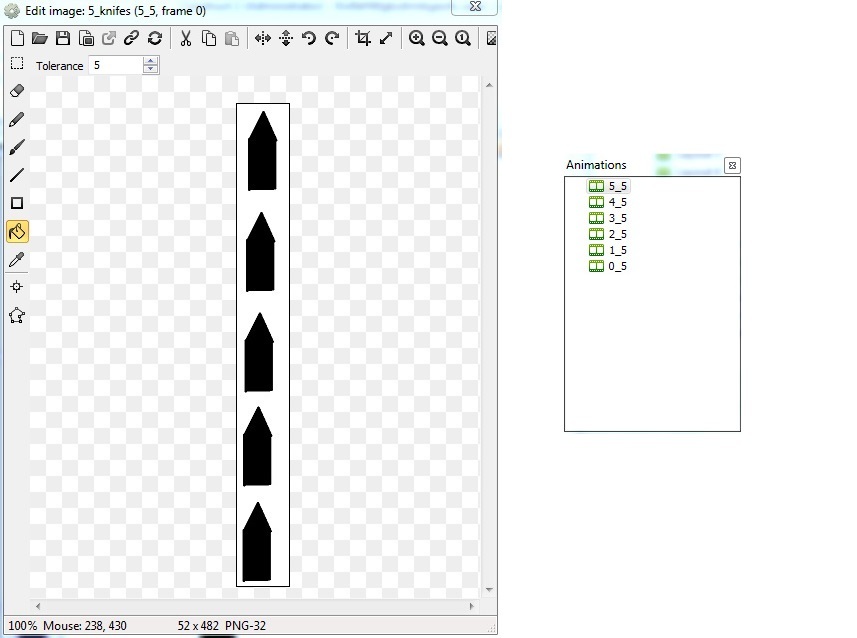Select the Eraser tool
Viewport: 857px width, 638px height.
(x=16, y=91)
